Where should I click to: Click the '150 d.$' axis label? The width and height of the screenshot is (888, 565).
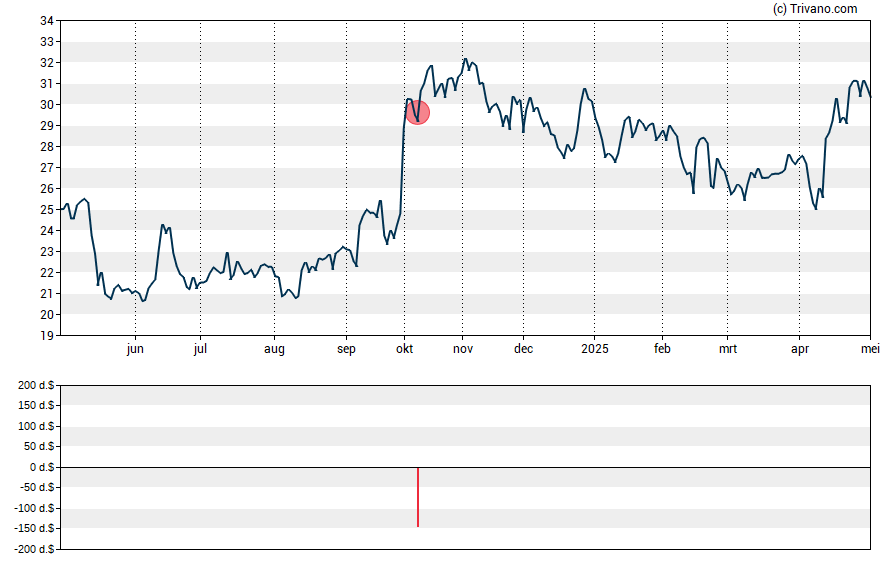(x=36, y=405)
